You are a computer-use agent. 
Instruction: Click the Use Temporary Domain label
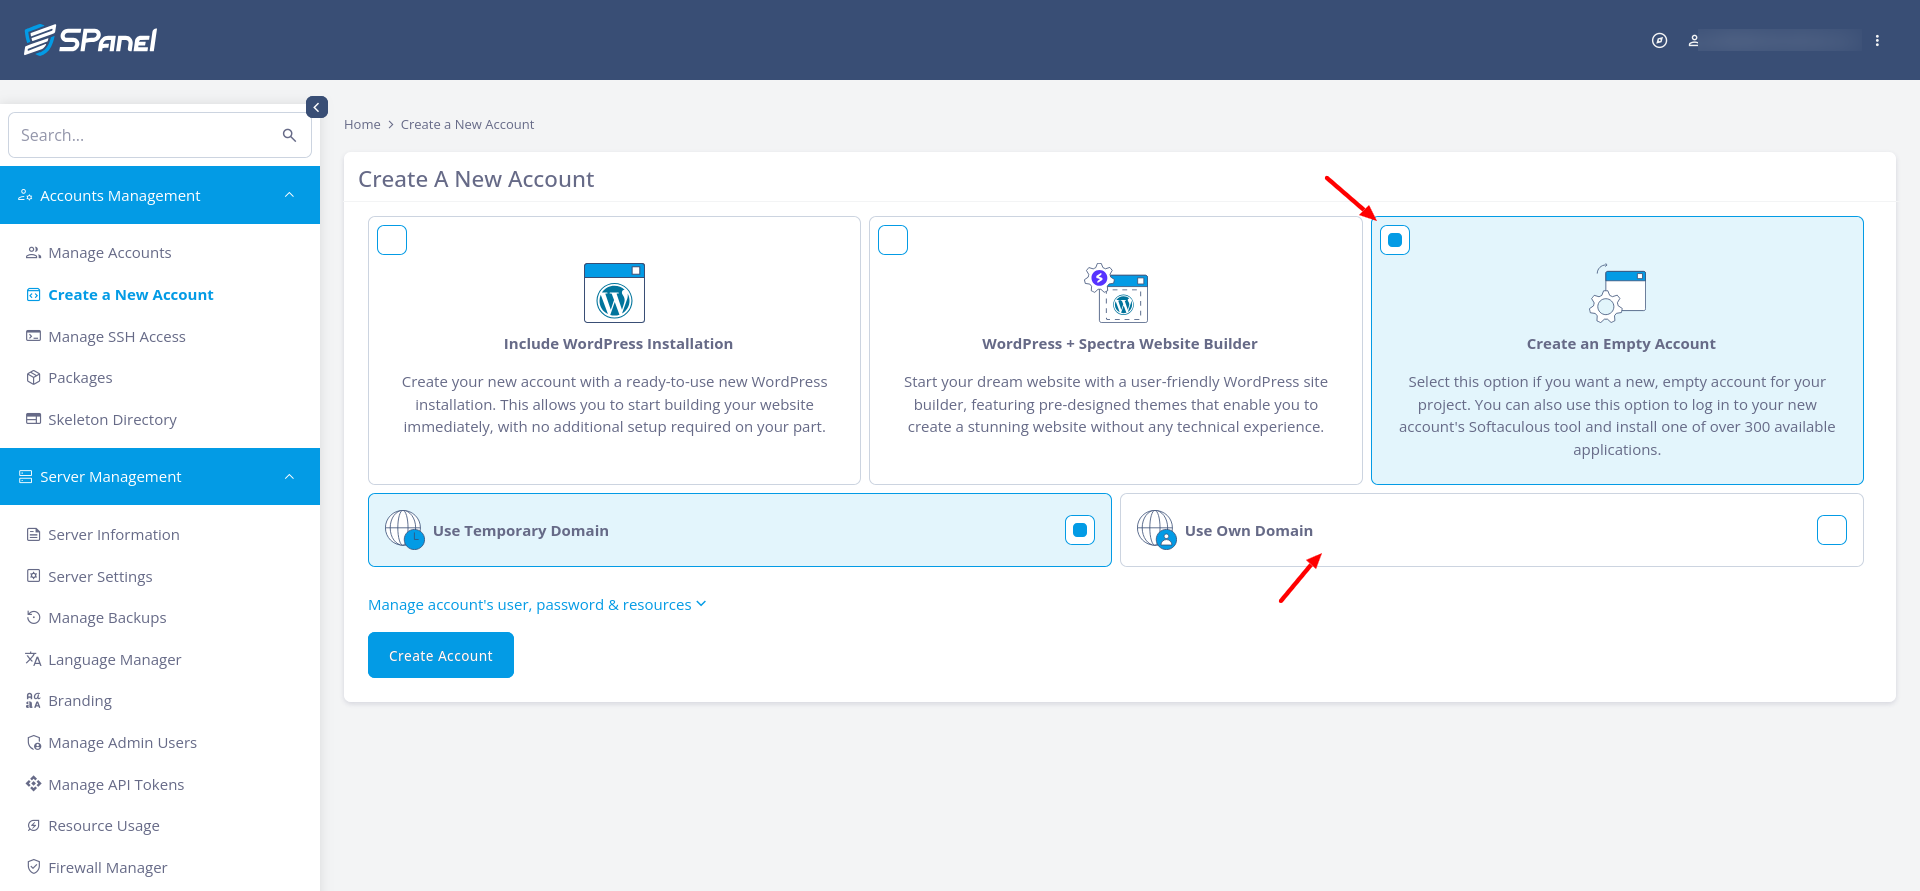(521, 531)
